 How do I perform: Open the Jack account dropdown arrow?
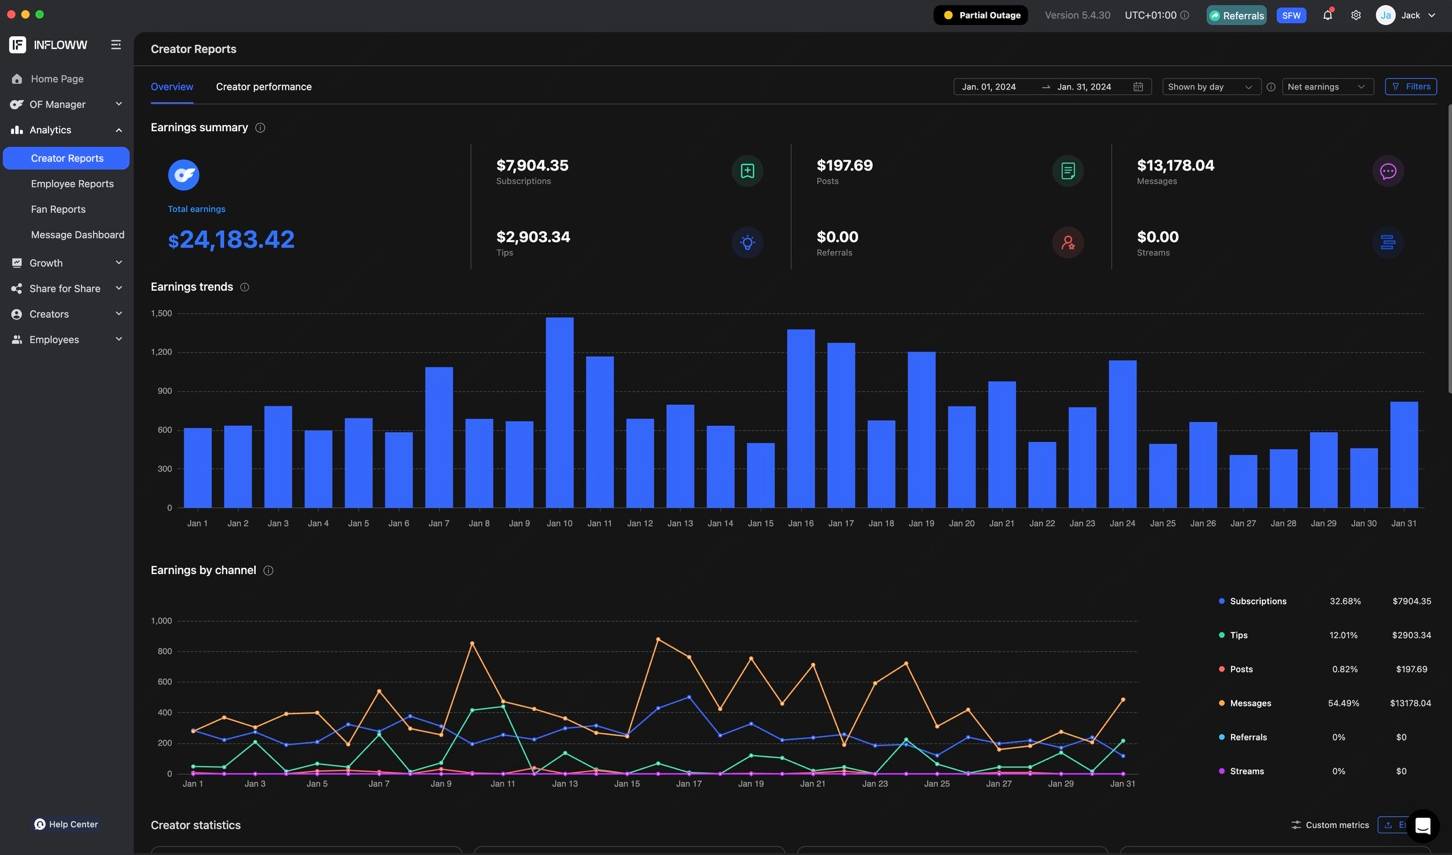[x=1432, y=15]
